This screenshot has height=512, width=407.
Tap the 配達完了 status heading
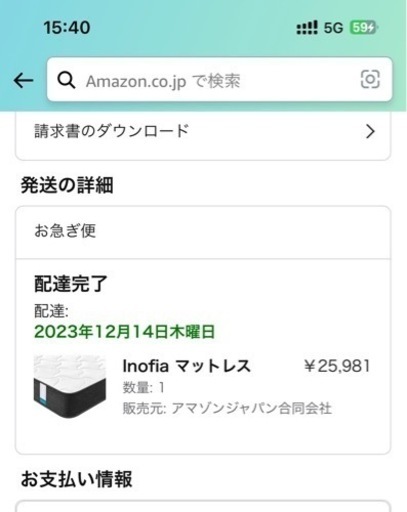[71, 284]
